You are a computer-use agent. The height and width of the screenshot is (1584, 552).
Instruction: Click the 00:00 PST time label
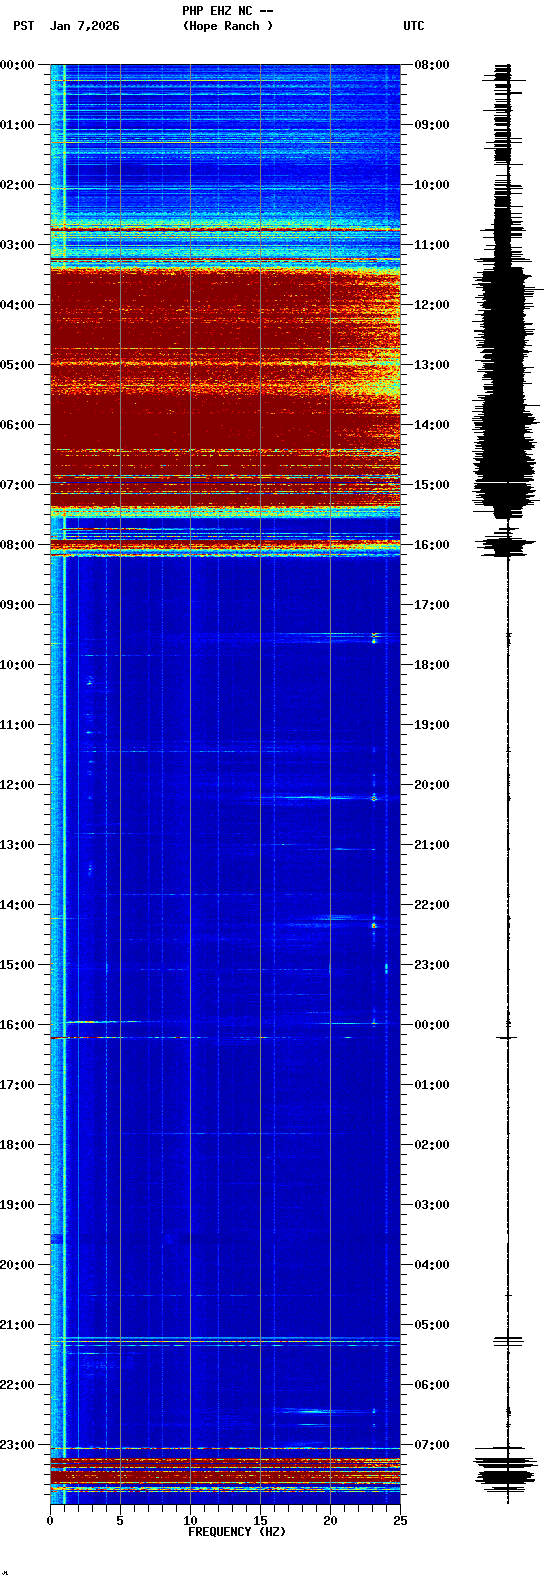pos(18,65)
